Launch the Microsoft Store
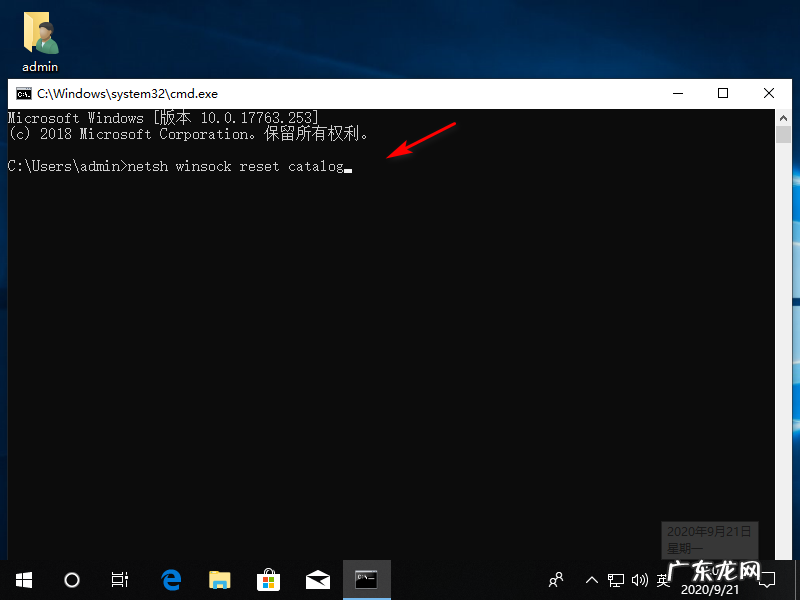 pos(268,580)
